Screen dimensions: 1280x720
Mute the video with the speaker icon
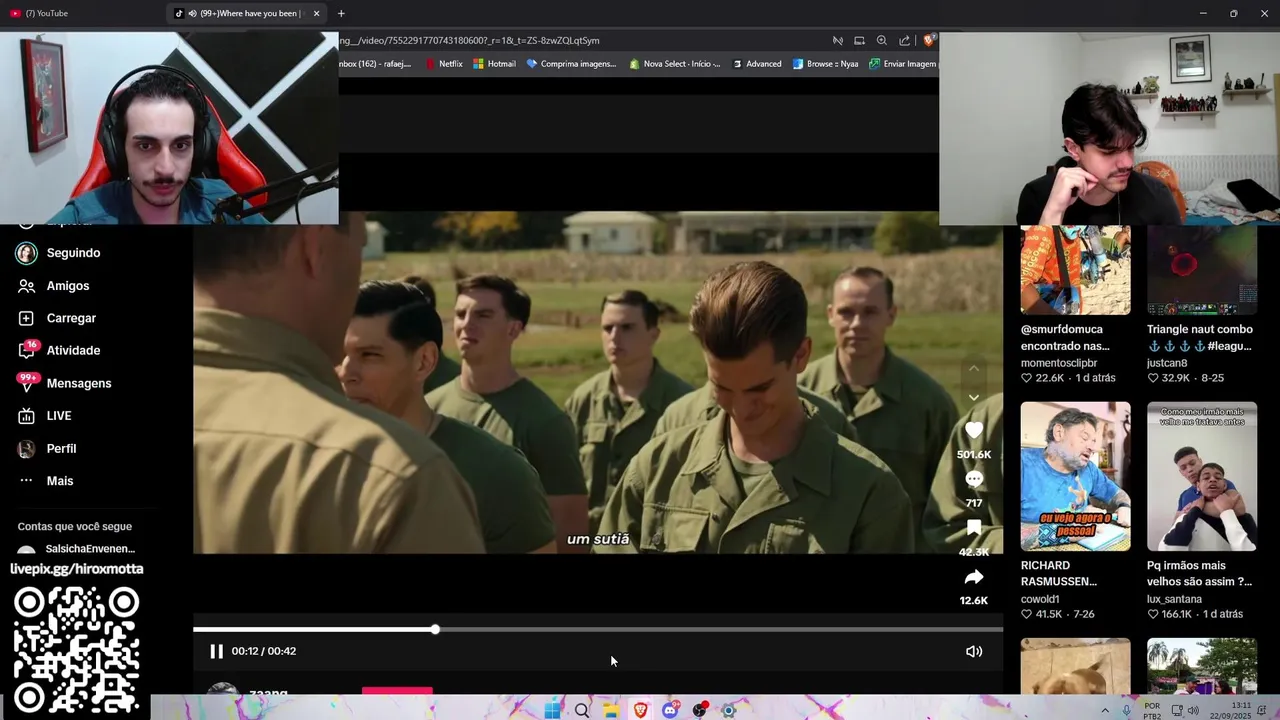[x=974, y=651]
